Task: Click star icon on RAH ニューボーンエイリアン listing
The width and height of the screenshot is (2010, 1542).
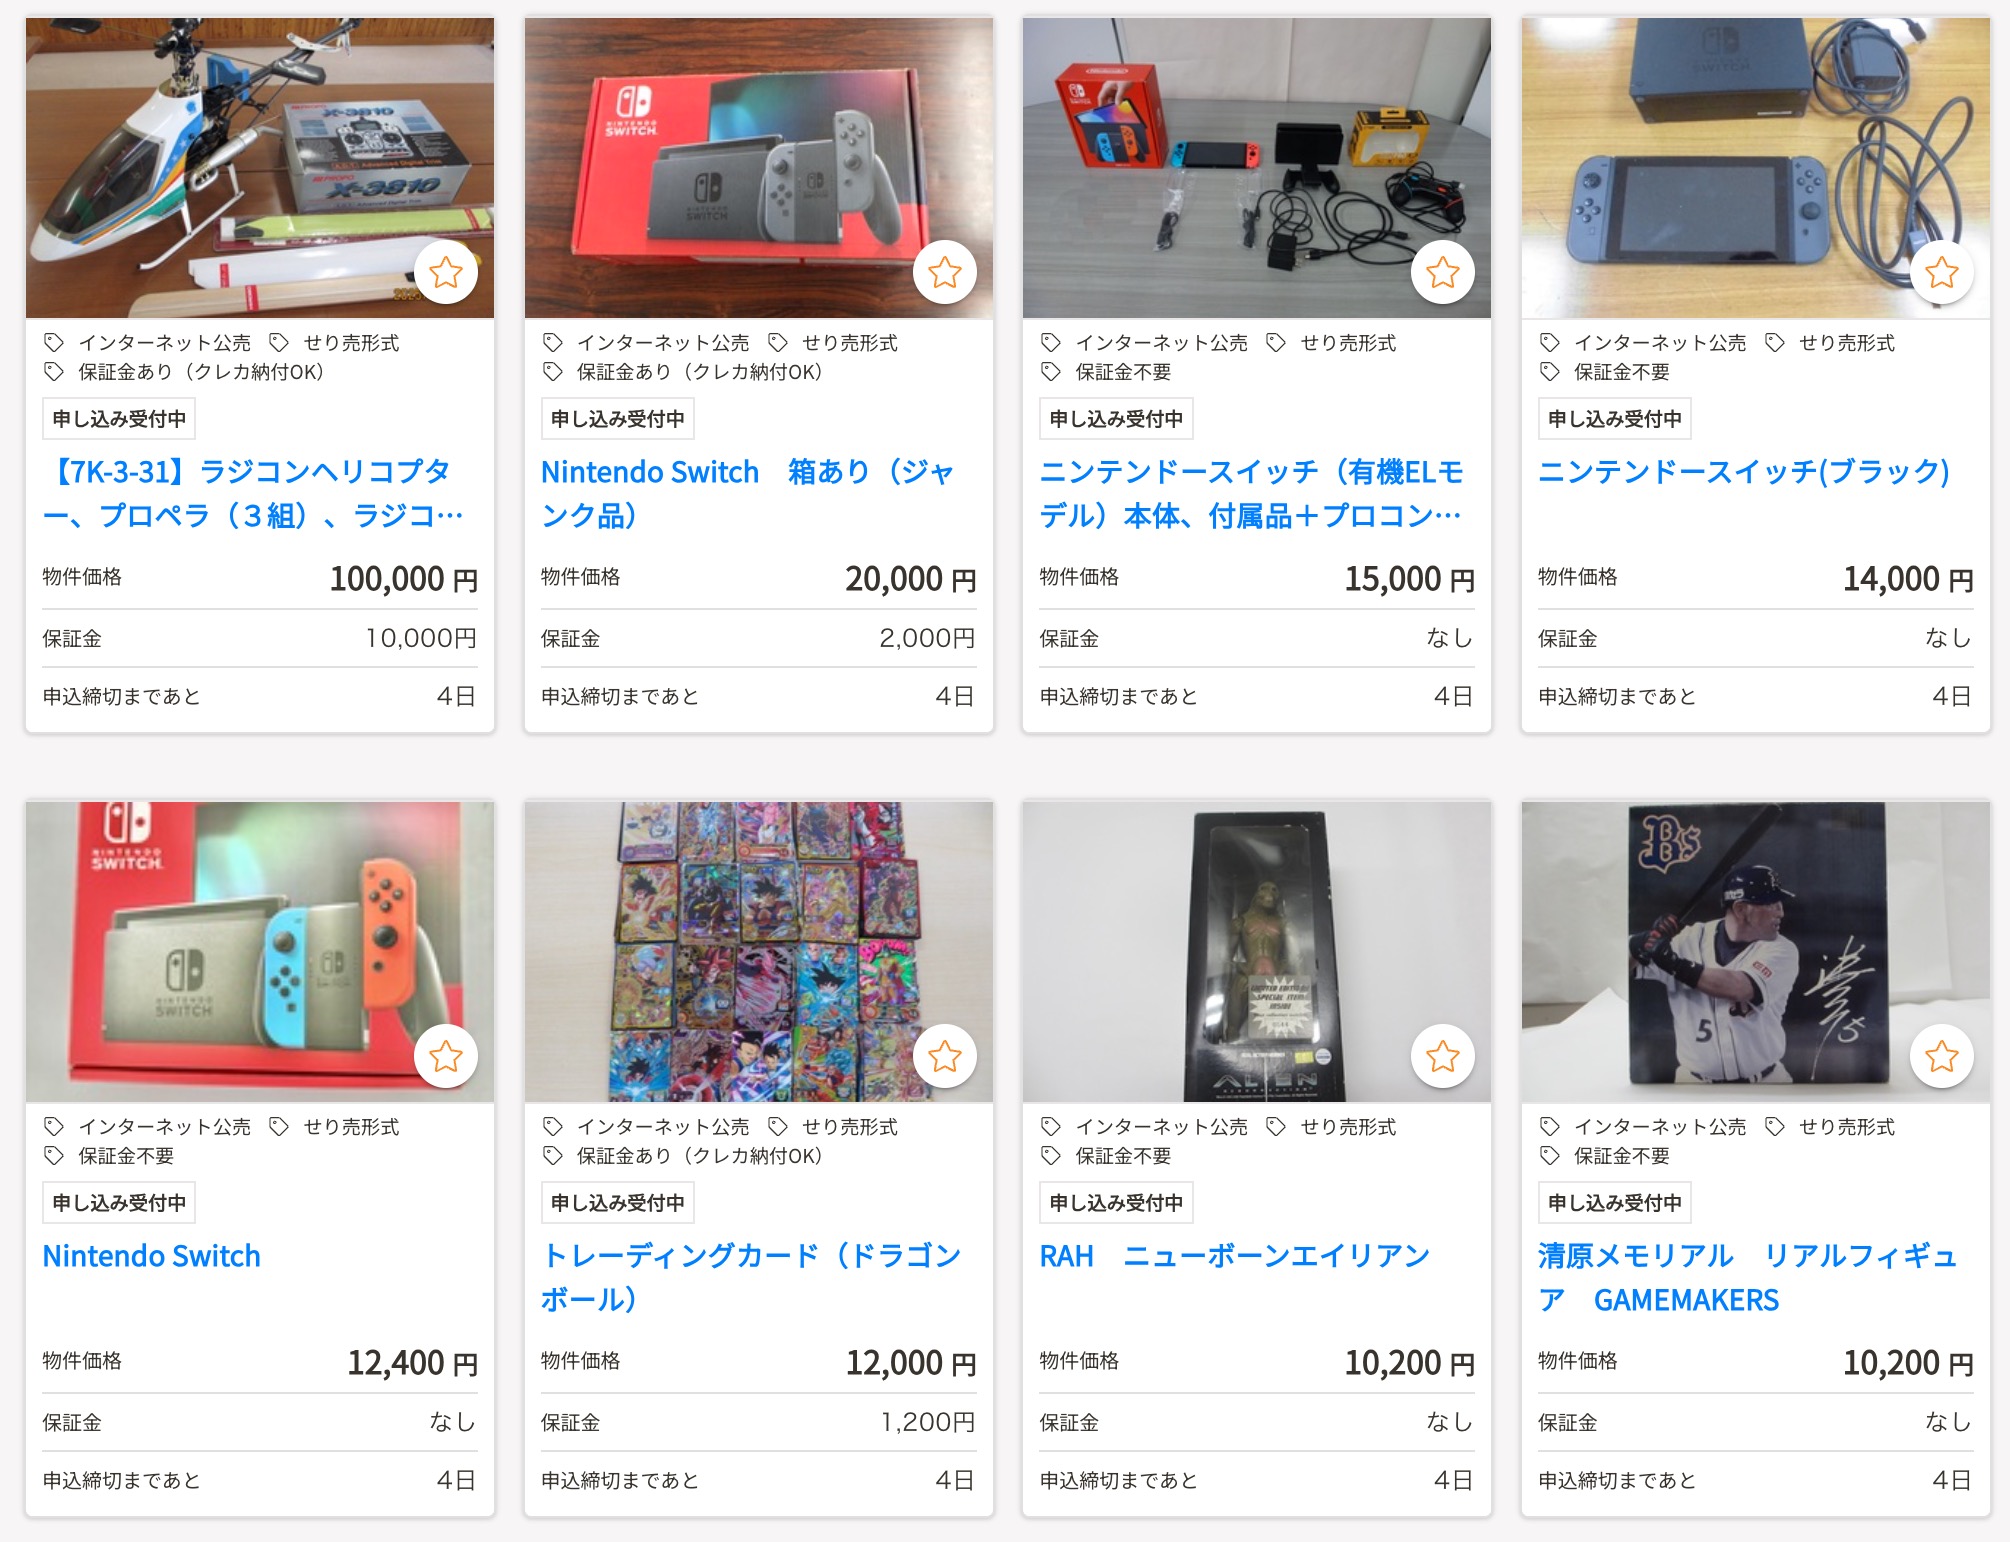Action: point(1443,1056)
